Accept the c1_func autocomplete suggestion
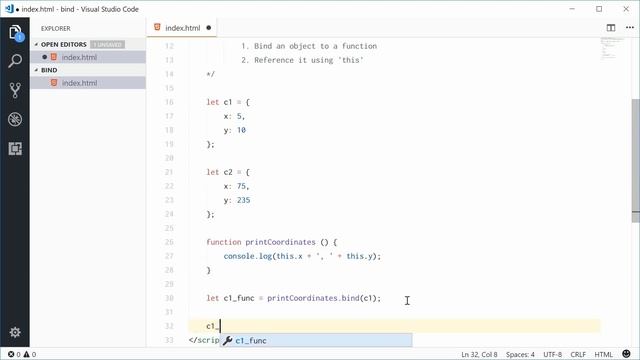Image resolution: width=640 pixels, height=360 pixels. coord(316,340)
